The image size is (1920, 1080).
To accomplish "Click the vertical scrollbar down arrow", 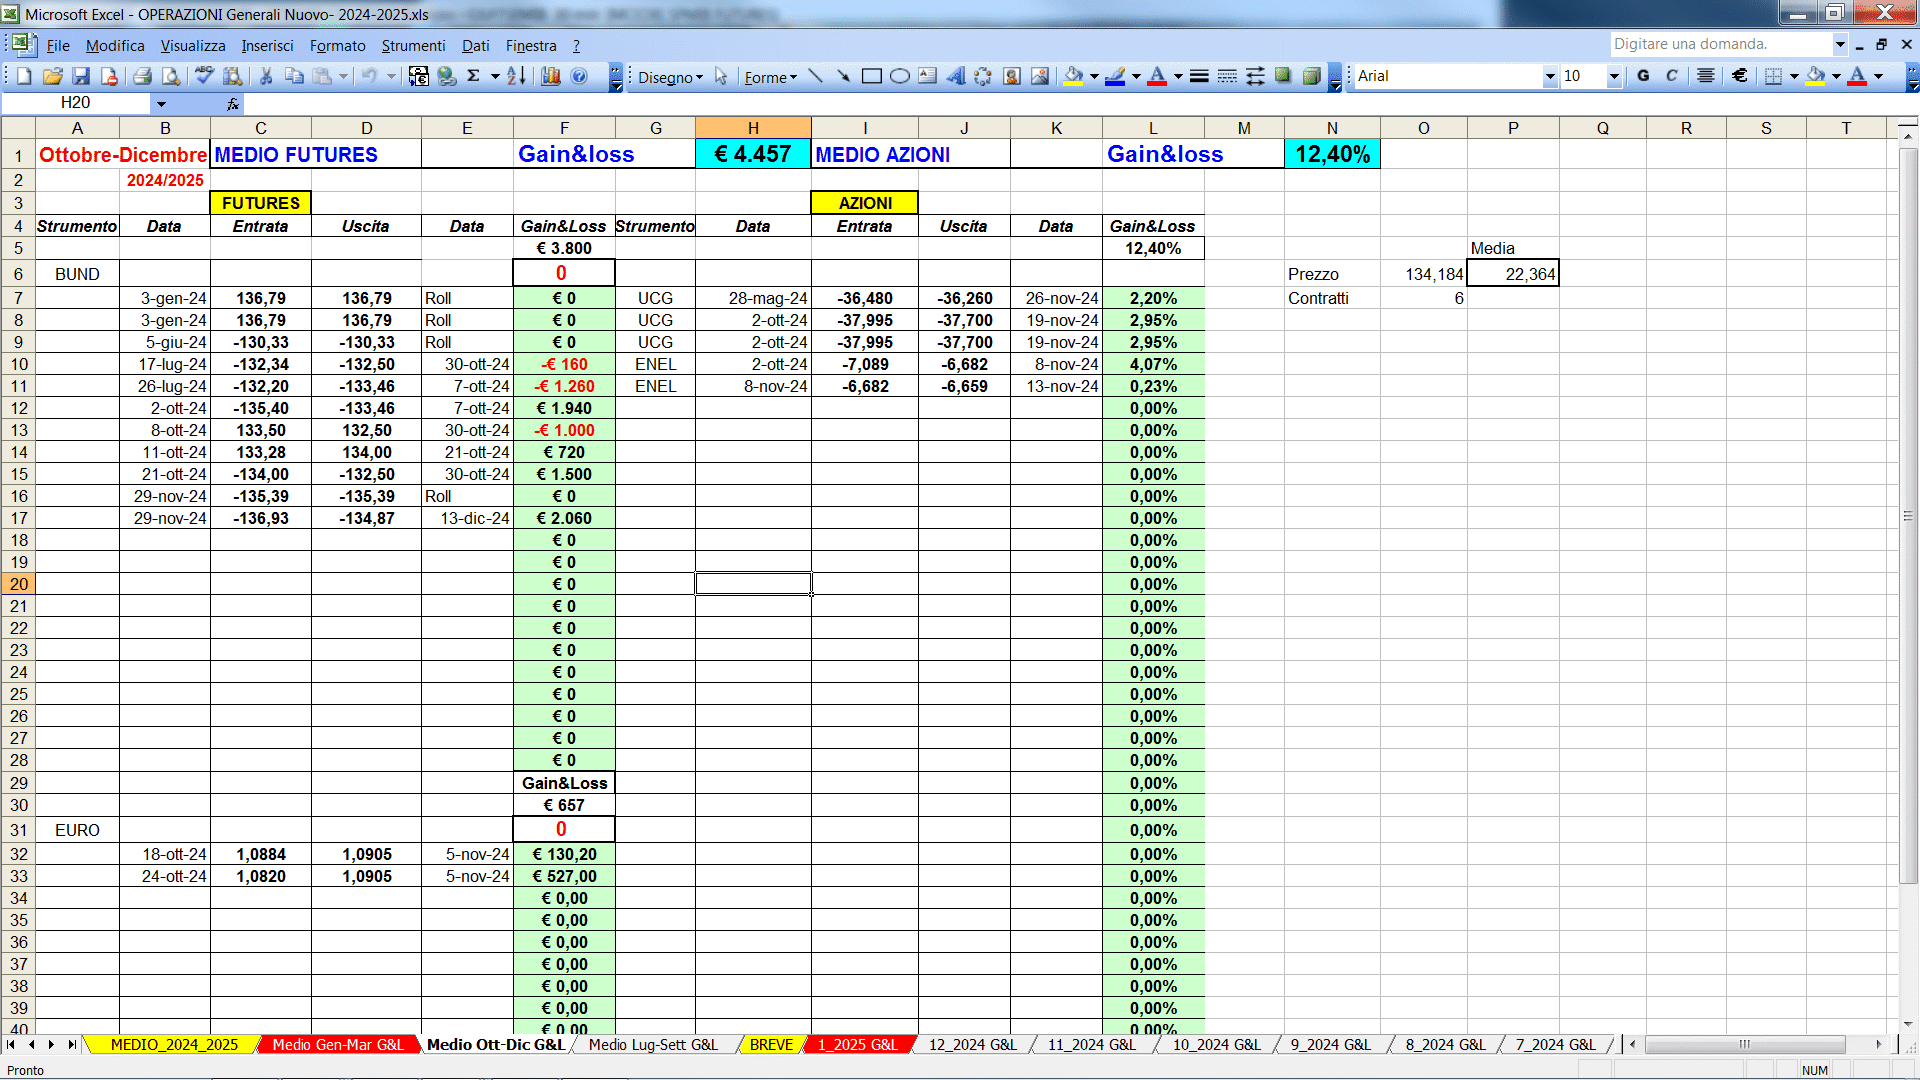I will [1908, 1024].
